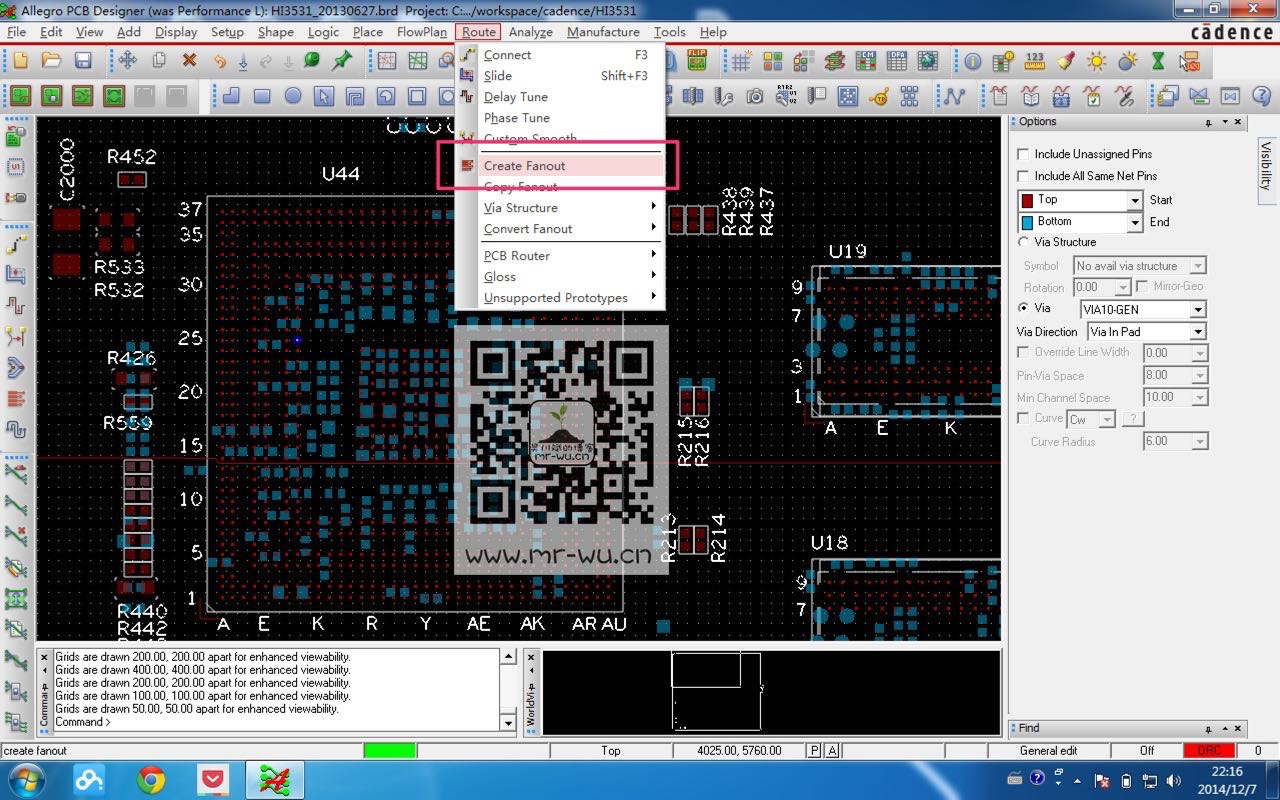
Task: Click the R1R2 U1U2 auto rename icon
Action: 786,97
